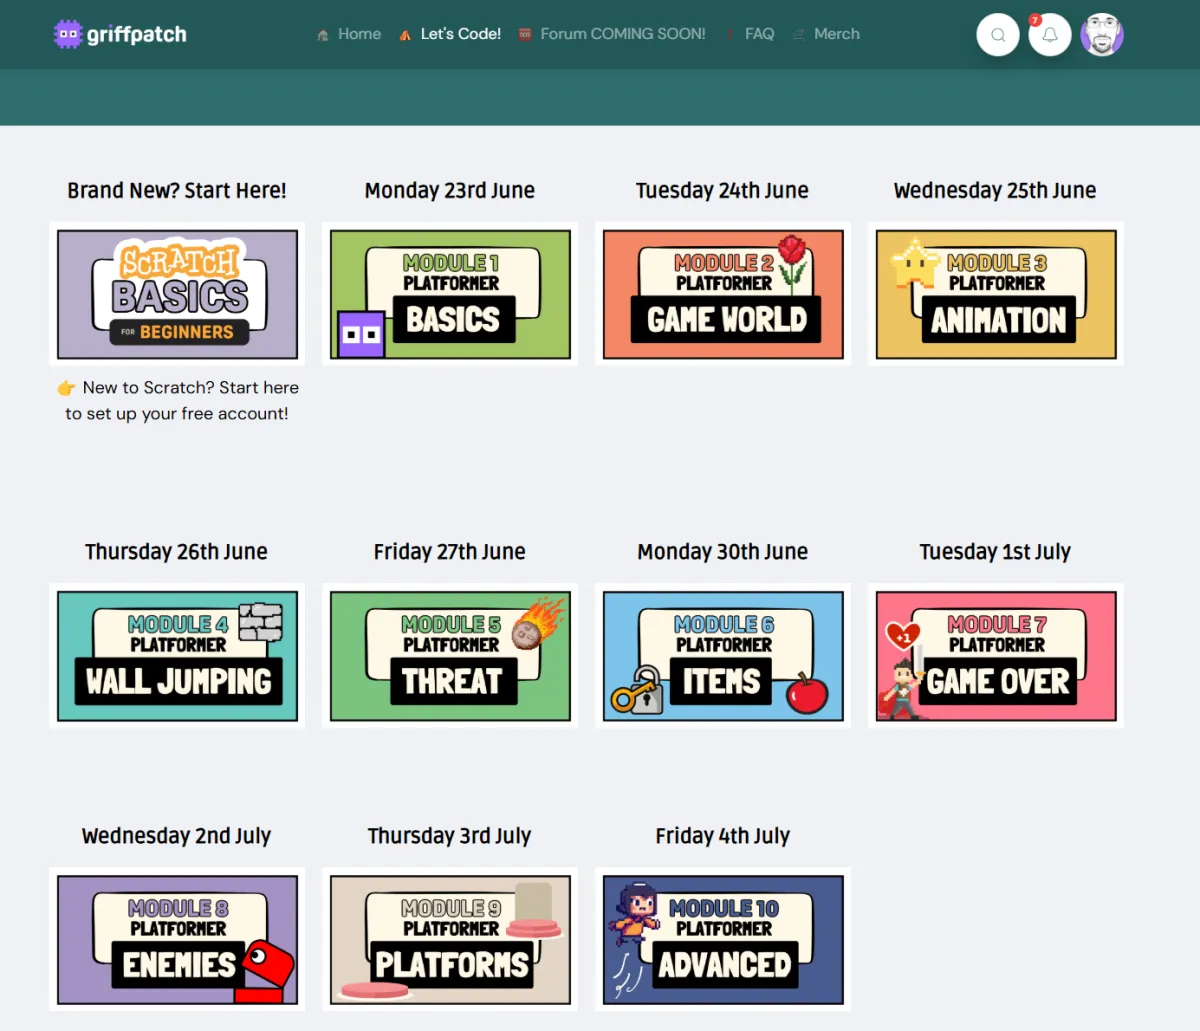The image size is (1200, 1031).
Task: Open the notifications bell icon
Action: pos(1050,35)
